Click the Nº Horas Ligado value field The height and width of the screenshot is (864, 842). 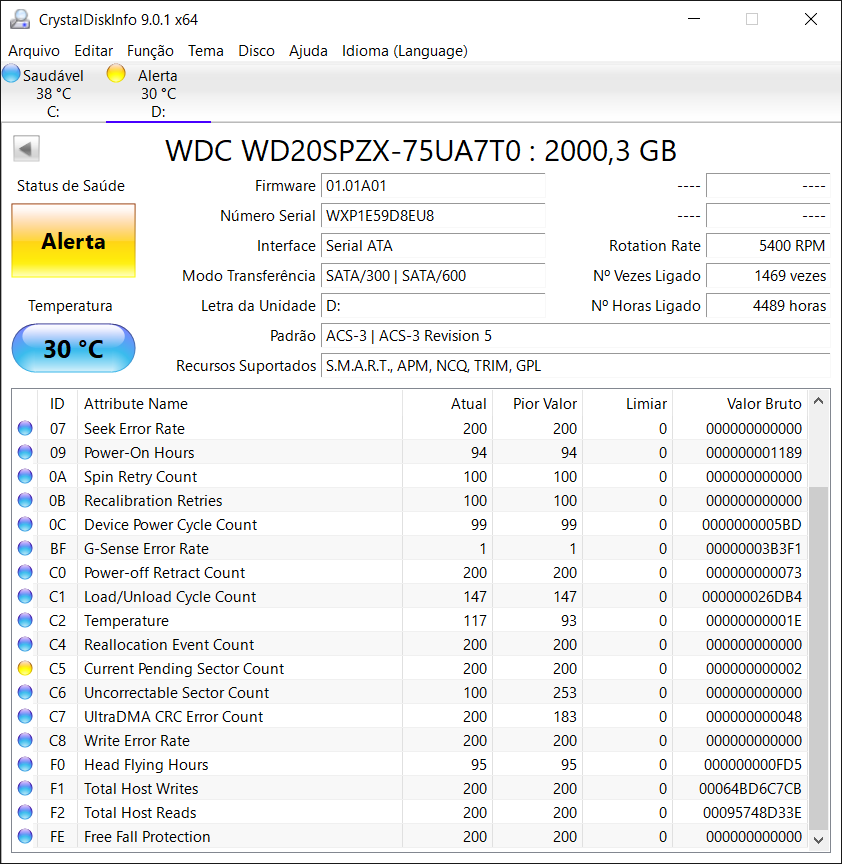(768, 306)
